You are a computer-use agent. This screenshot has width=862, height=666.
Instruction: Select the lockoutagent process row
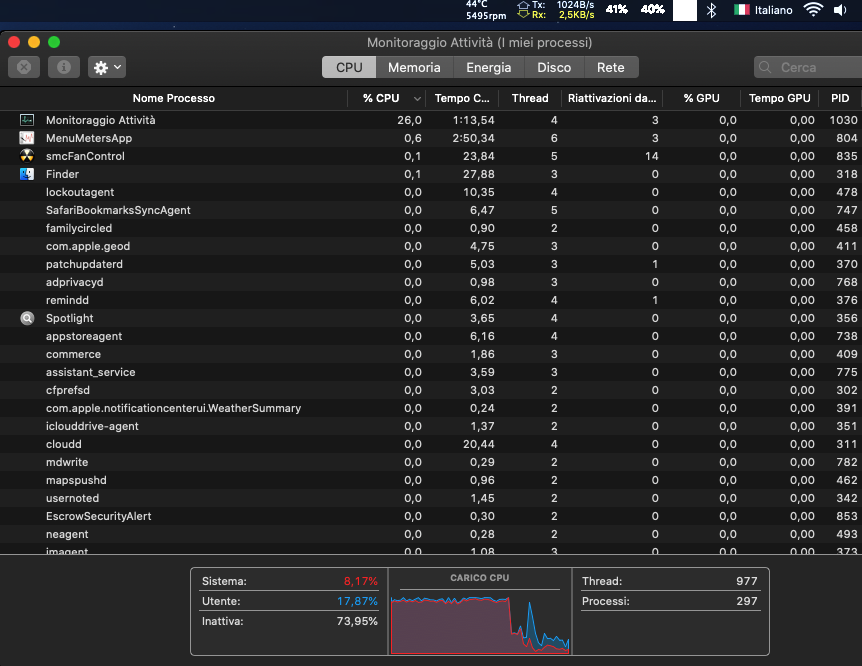[x=431, y=192]
